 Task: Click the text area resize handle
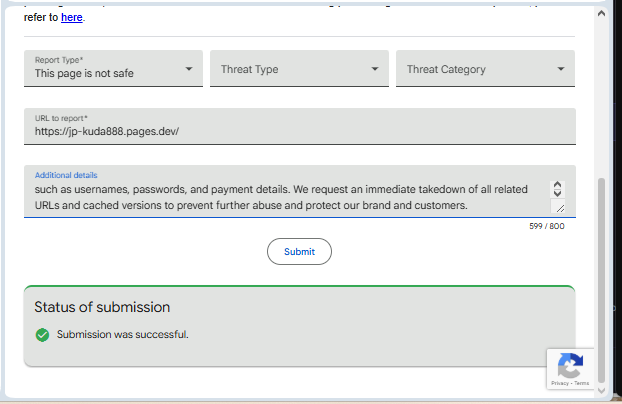[558, 207]
